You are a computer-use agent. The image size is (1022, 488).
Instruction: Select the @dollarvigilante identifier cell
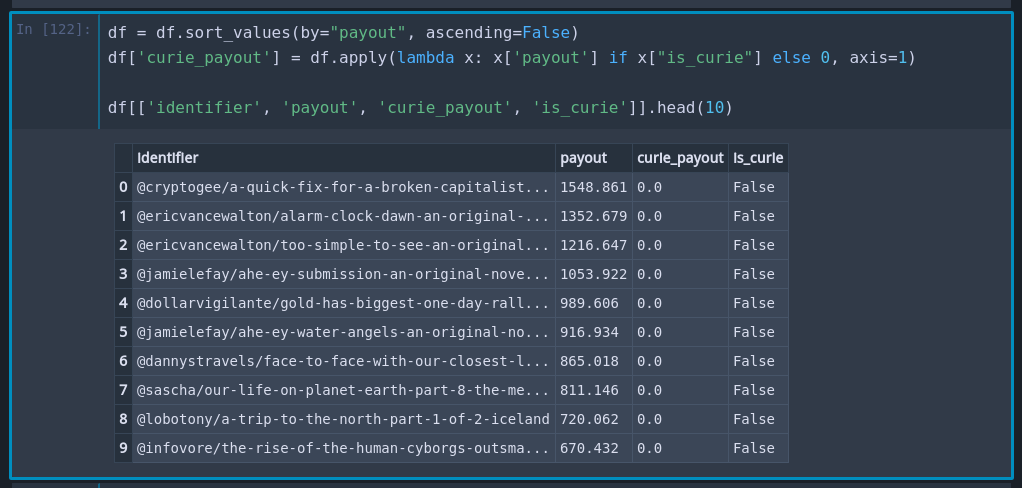point(343,303)
